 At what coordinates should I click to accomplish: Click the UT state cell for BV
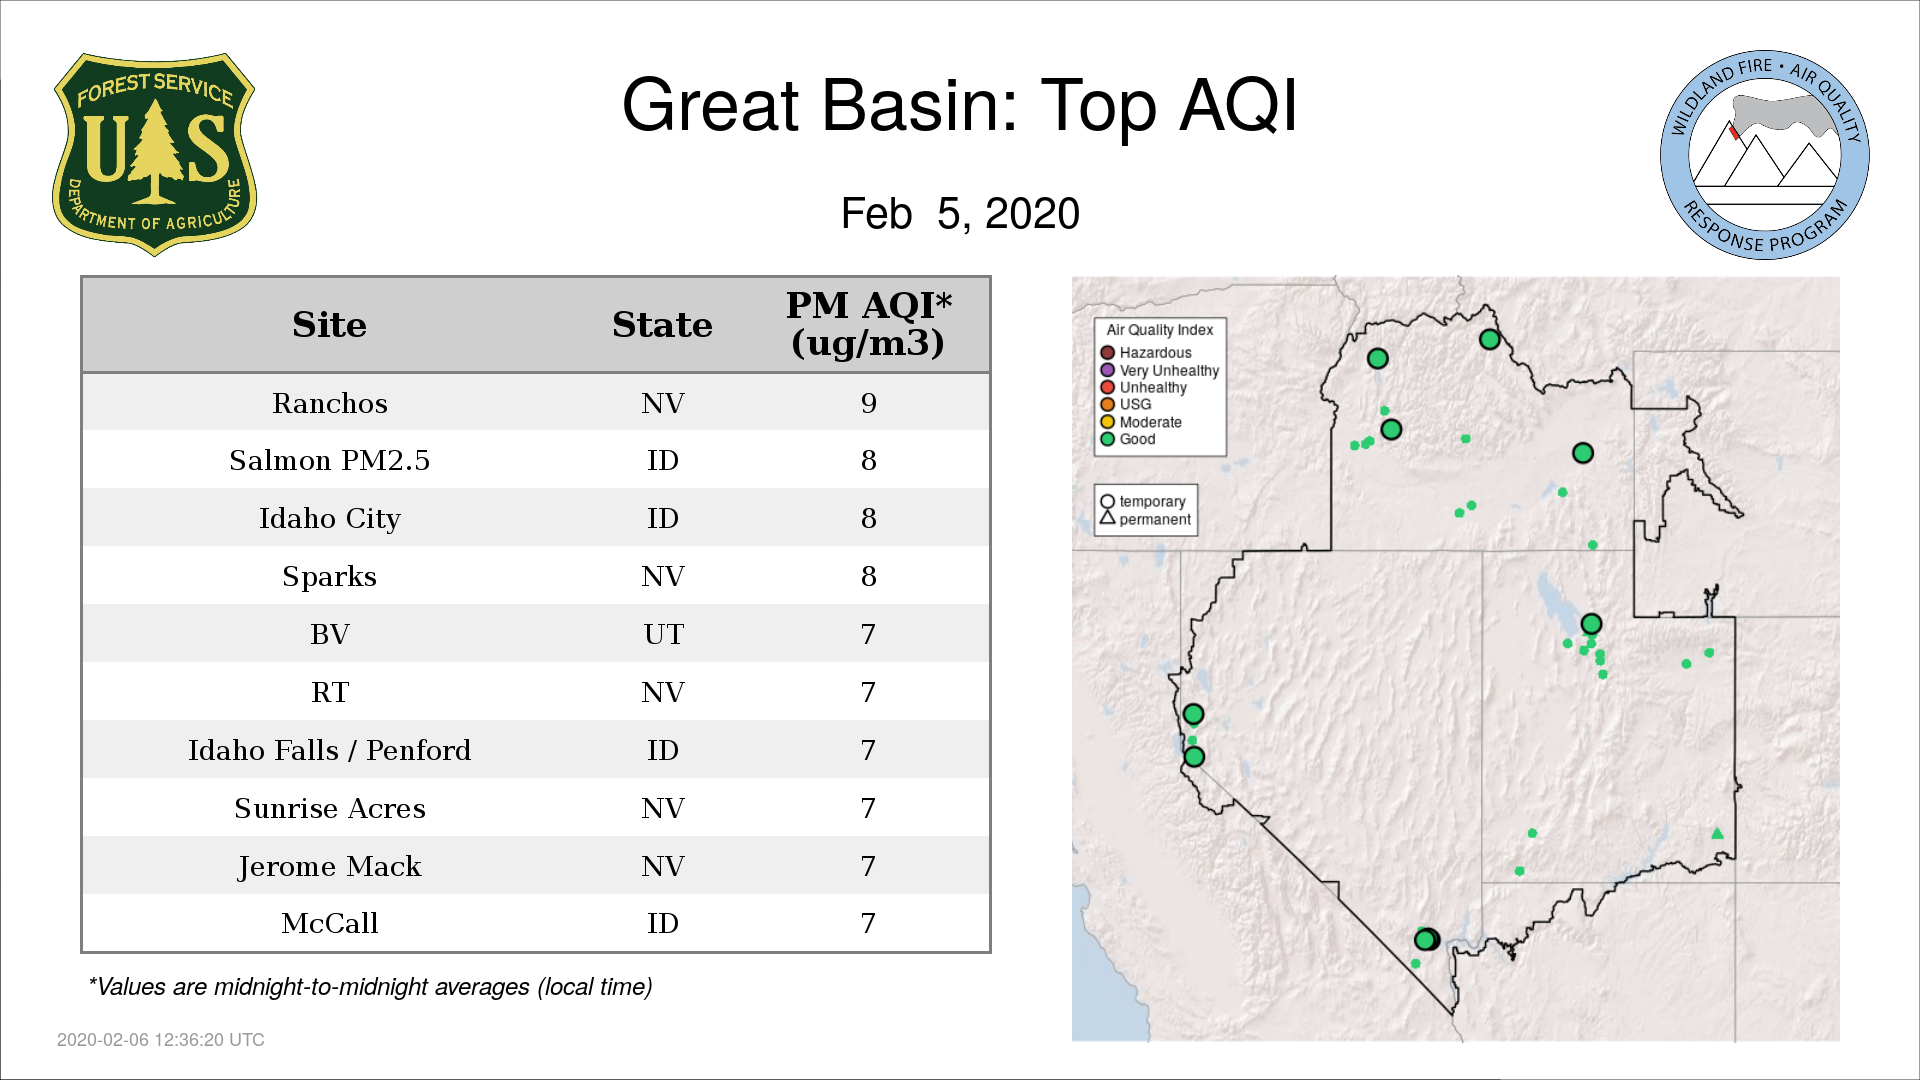click(x=663, y=634)
